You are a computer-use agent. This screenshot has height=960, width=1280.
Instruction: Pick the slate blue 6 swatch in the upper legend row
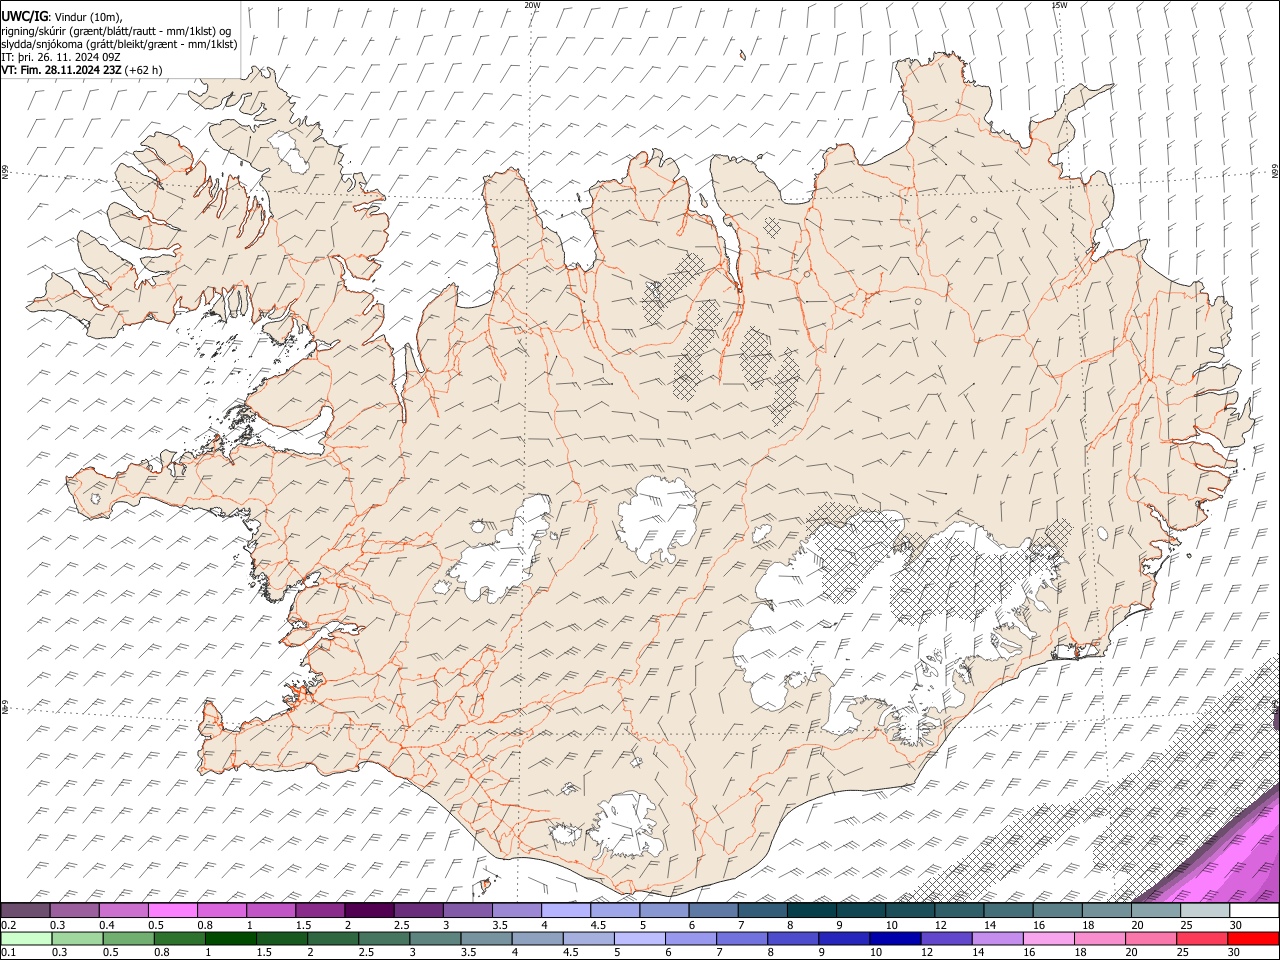tap(713, 911)
